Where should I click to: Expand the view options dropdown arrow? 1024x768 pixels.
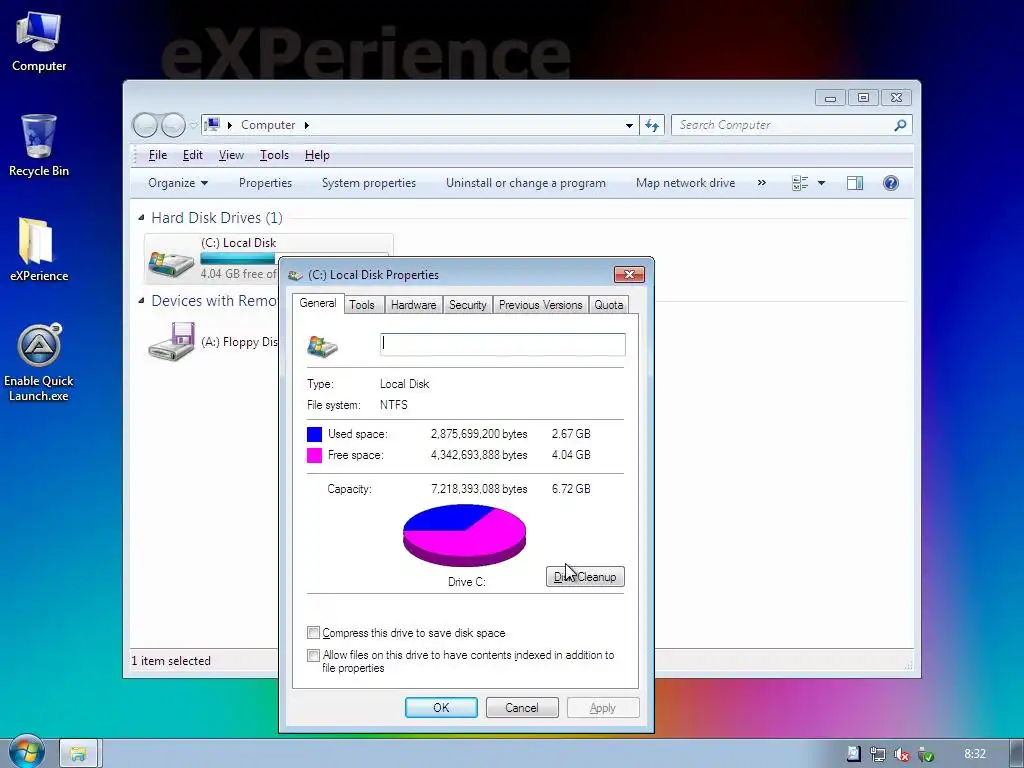[822, 183]
